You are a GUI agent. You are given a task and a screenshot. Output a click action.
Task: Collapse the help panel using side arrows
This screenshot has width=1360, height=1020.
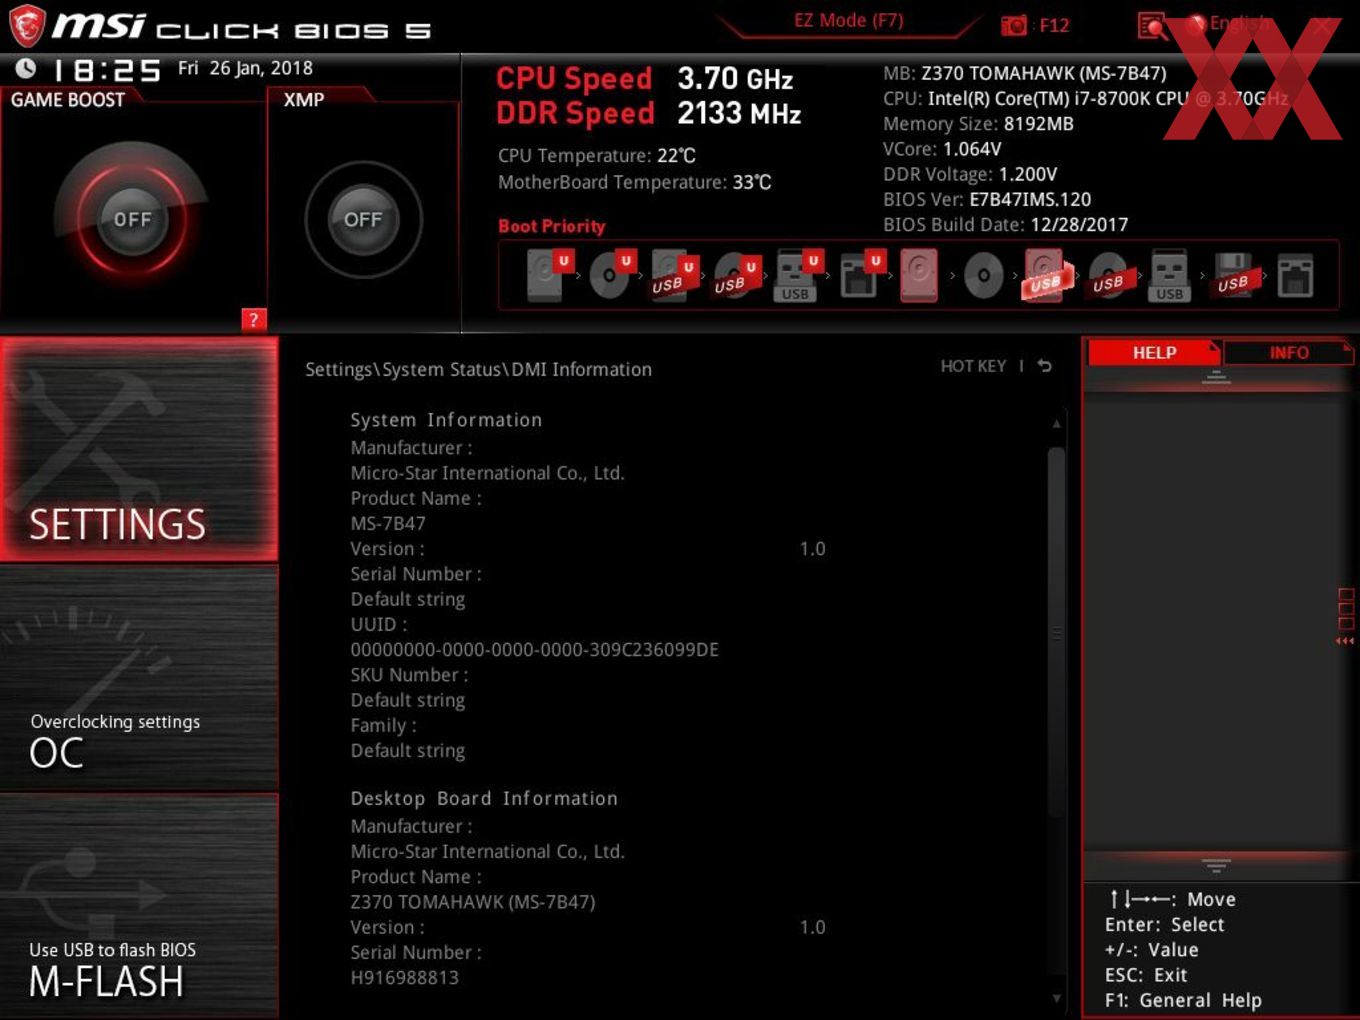1346,641
